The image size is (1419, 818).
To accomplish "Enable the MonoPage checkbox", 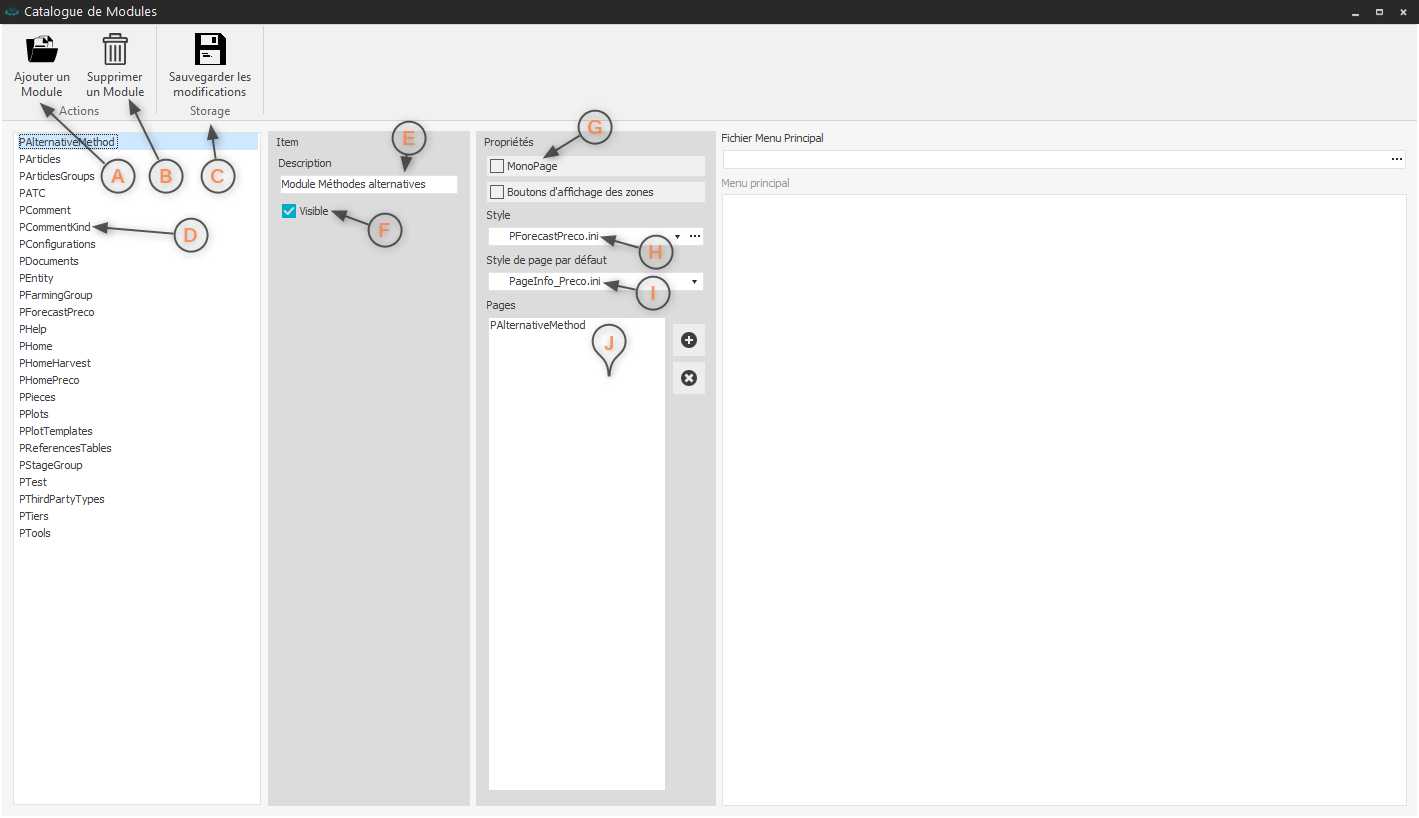I will point(497,166).
